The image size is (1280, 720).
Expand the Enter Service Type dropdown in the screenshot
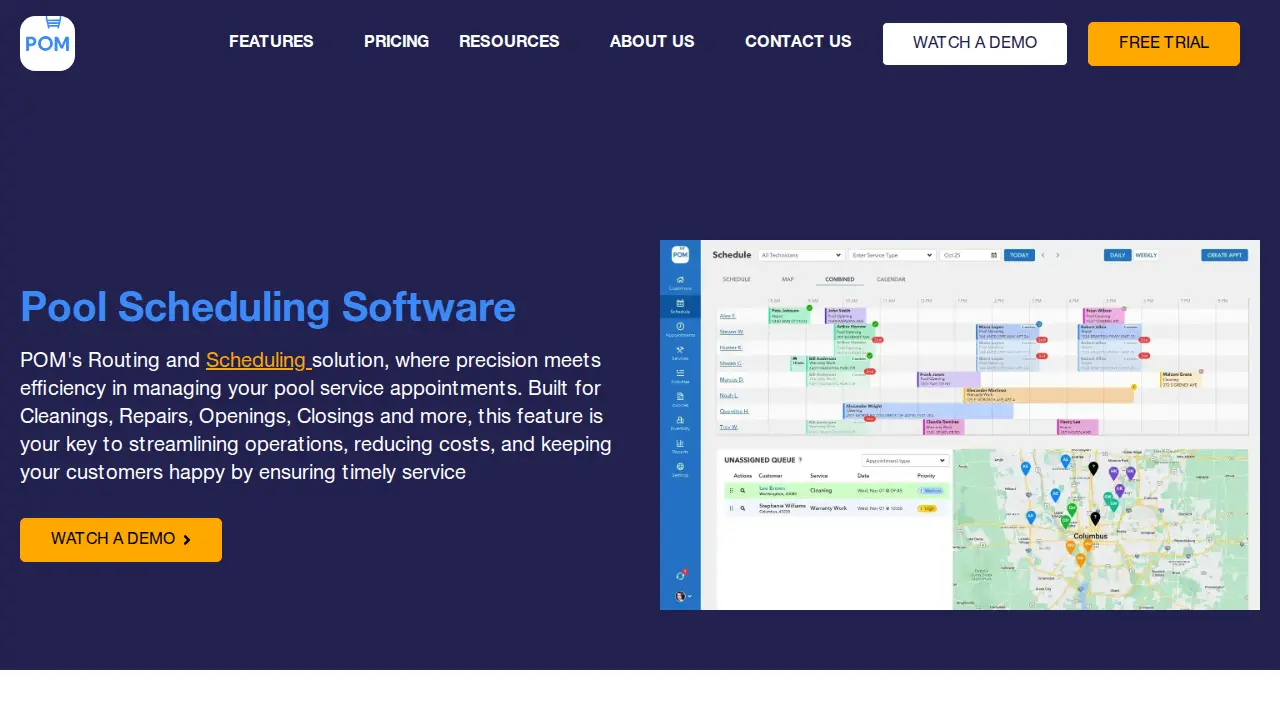892,255
